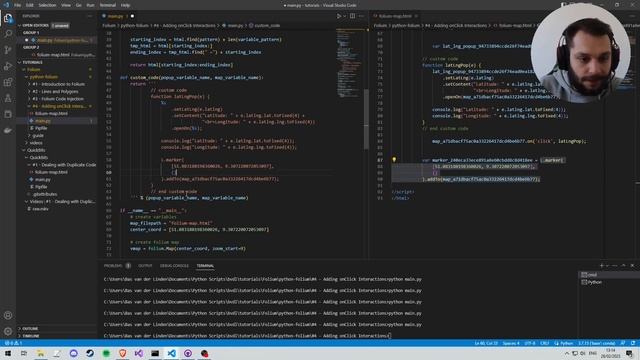Open notifications bell in status bar

pyautogui.click(x=633, y=343)
